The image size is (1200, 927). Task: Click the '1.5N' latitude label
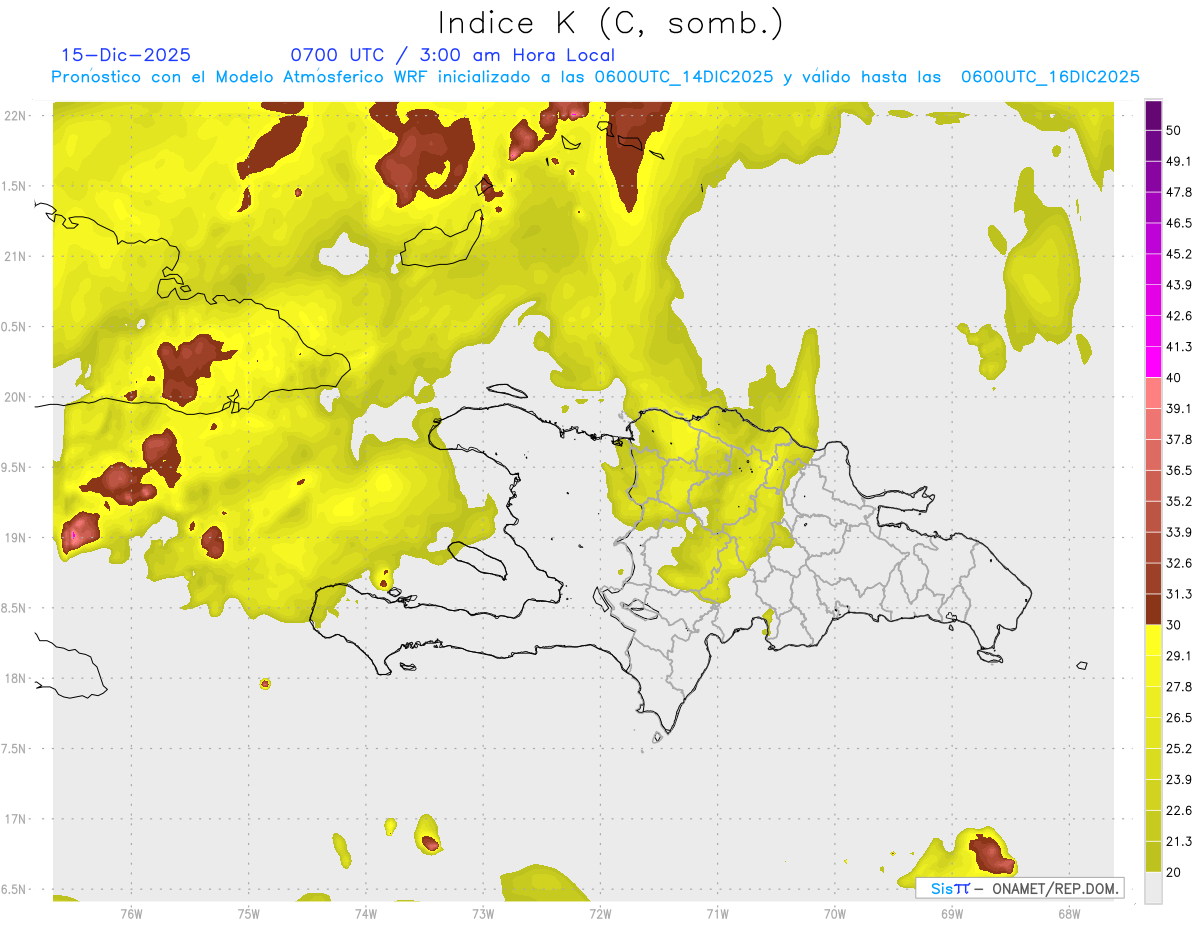click(15, 186)
